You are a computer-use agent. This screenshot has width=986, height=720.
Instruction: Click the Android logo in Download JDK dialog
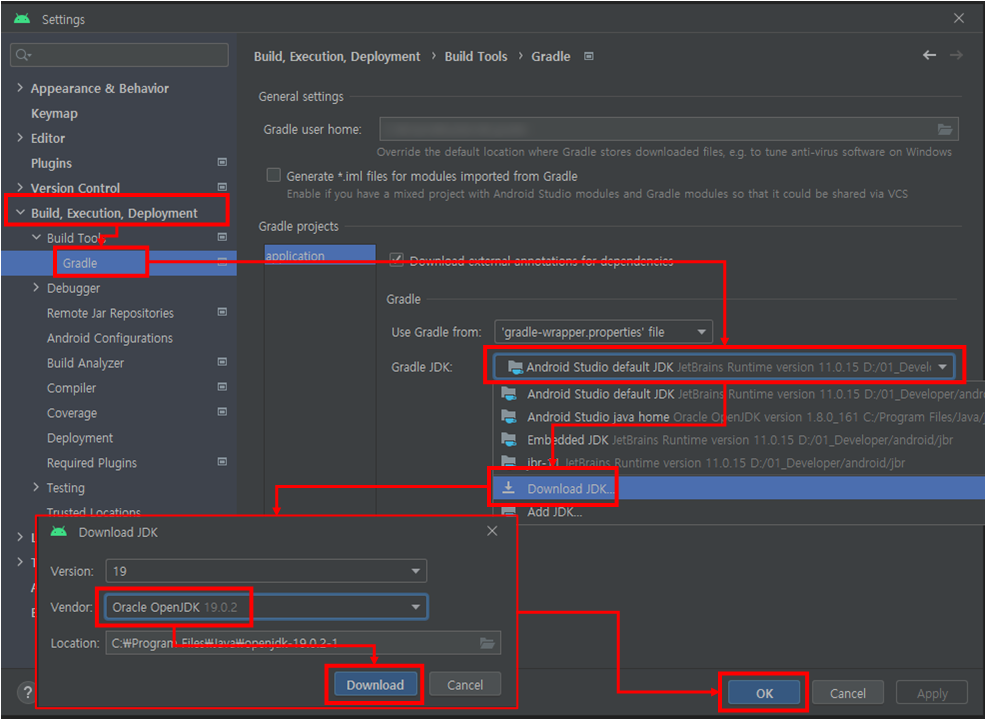click(58, 531)
